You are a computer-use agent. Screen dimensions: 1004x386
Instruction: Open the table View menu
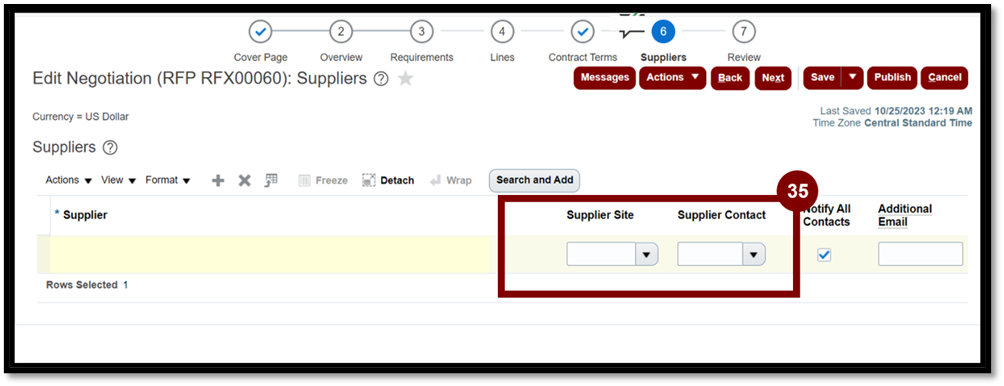[x=118, y=181]
